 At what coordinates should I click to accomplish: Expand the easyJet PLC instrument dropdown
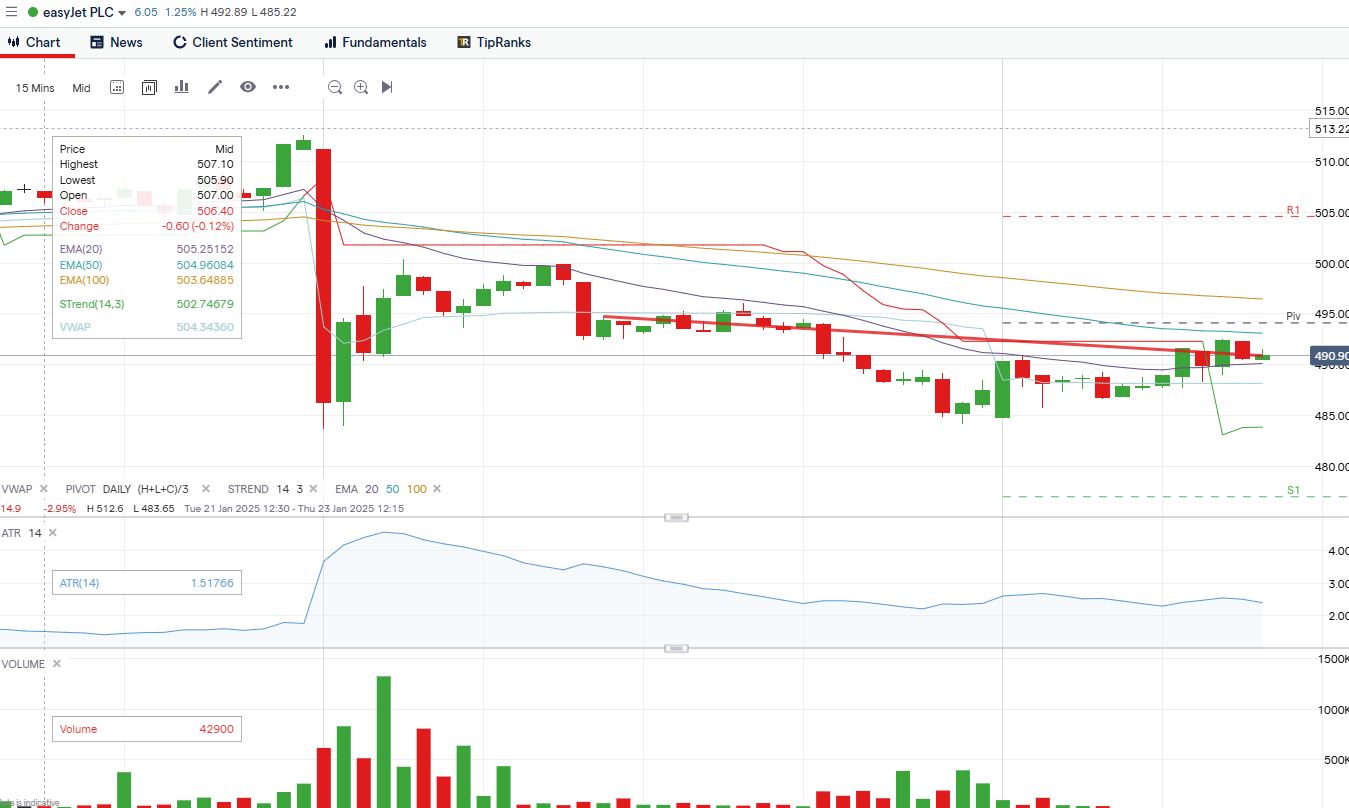click(122, 13)
